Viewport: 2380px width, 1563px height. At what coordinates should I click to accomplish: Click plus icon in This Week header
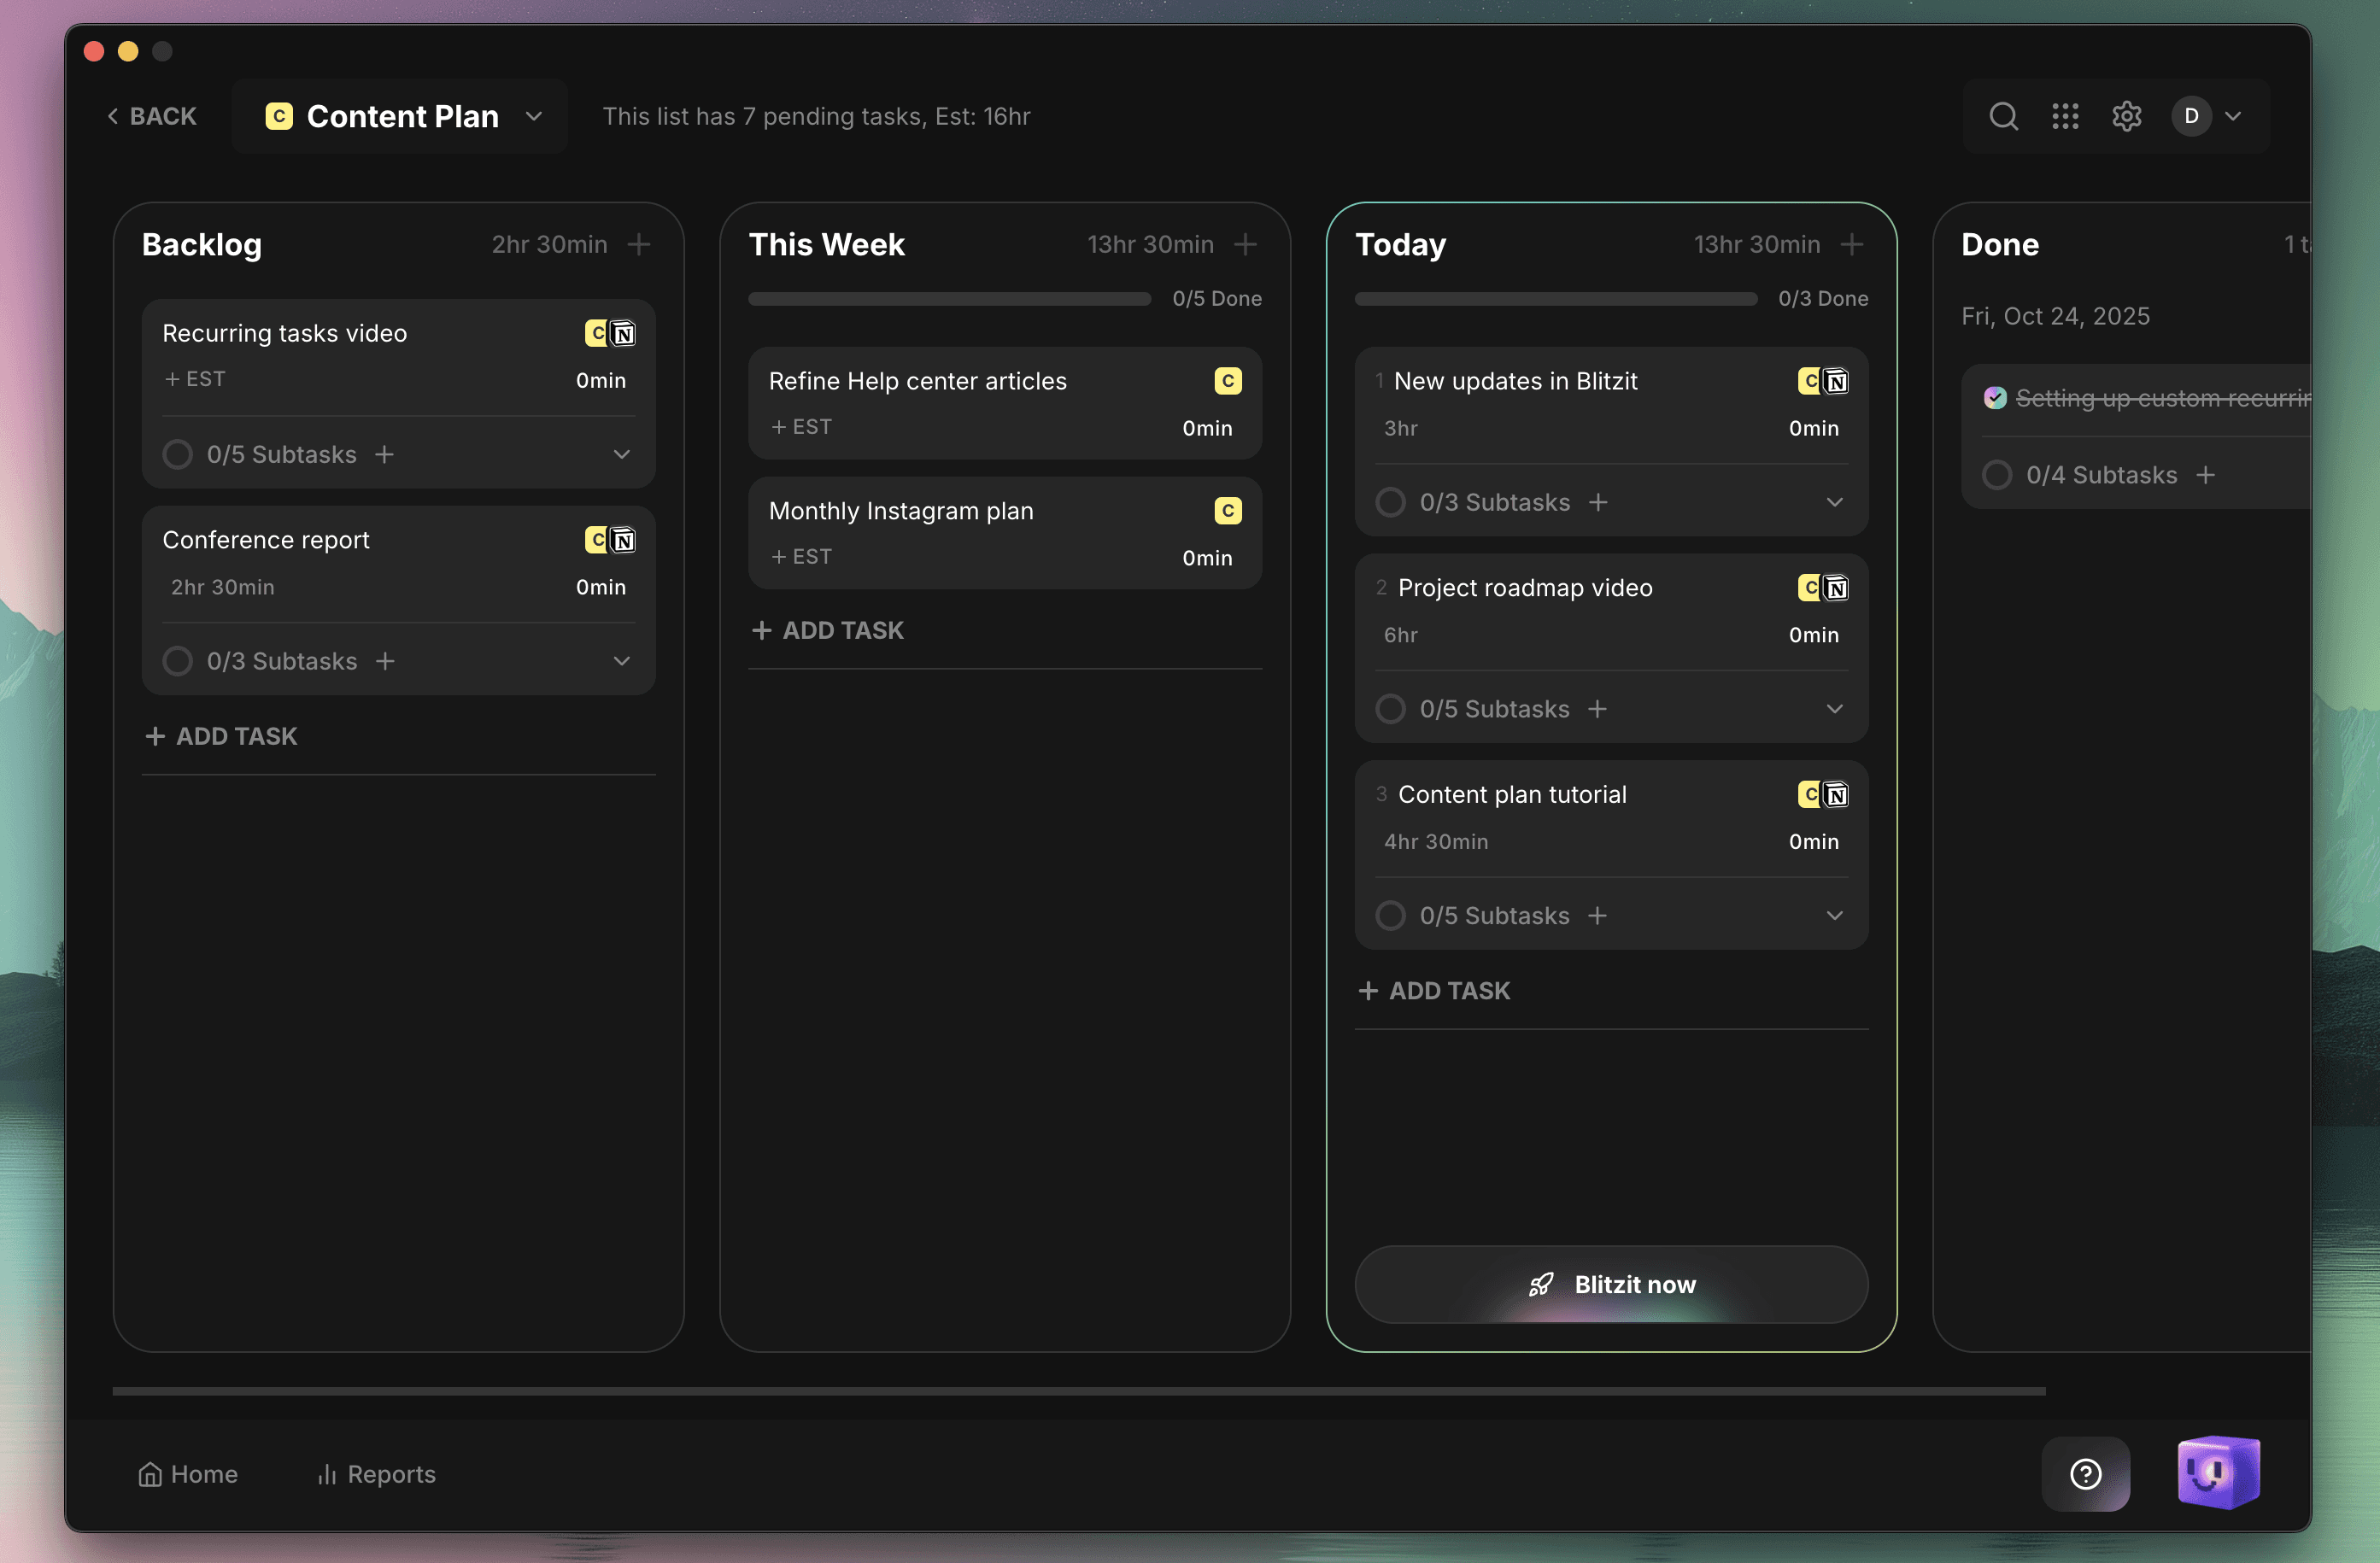tap(1245, 244)
